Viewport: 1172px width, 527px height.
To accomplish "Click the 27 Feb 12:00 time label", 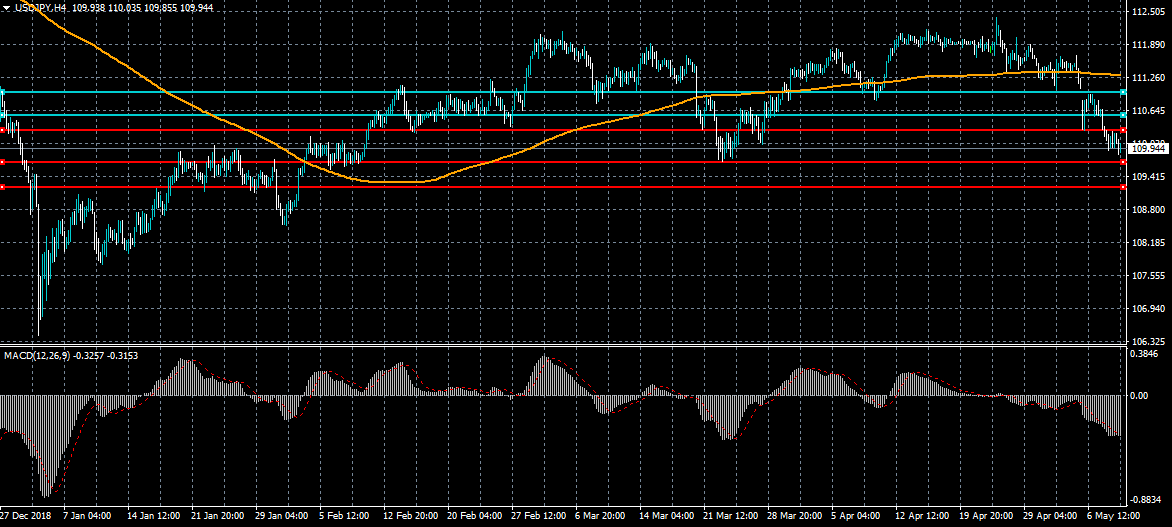I will [537, 516].
